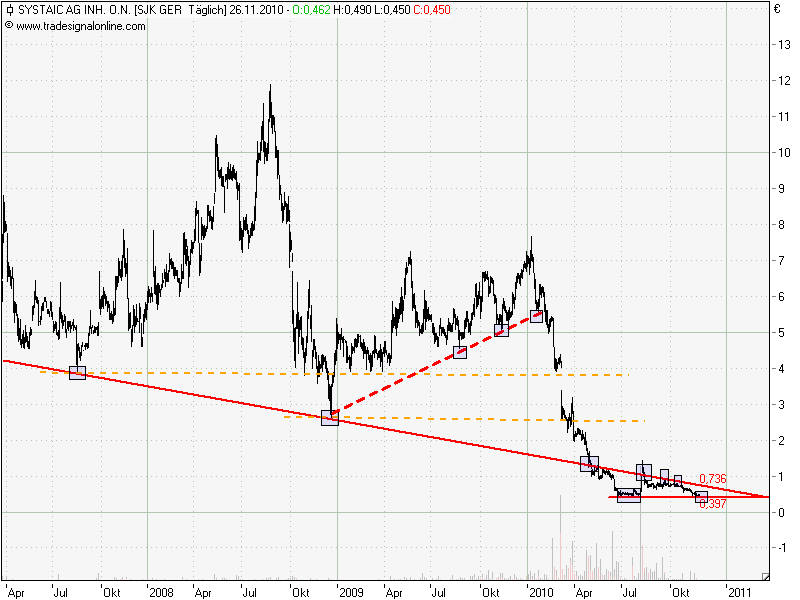This screenshot has height=600, width=800.
Task: Click the € currency label
Action: [777, 9]
